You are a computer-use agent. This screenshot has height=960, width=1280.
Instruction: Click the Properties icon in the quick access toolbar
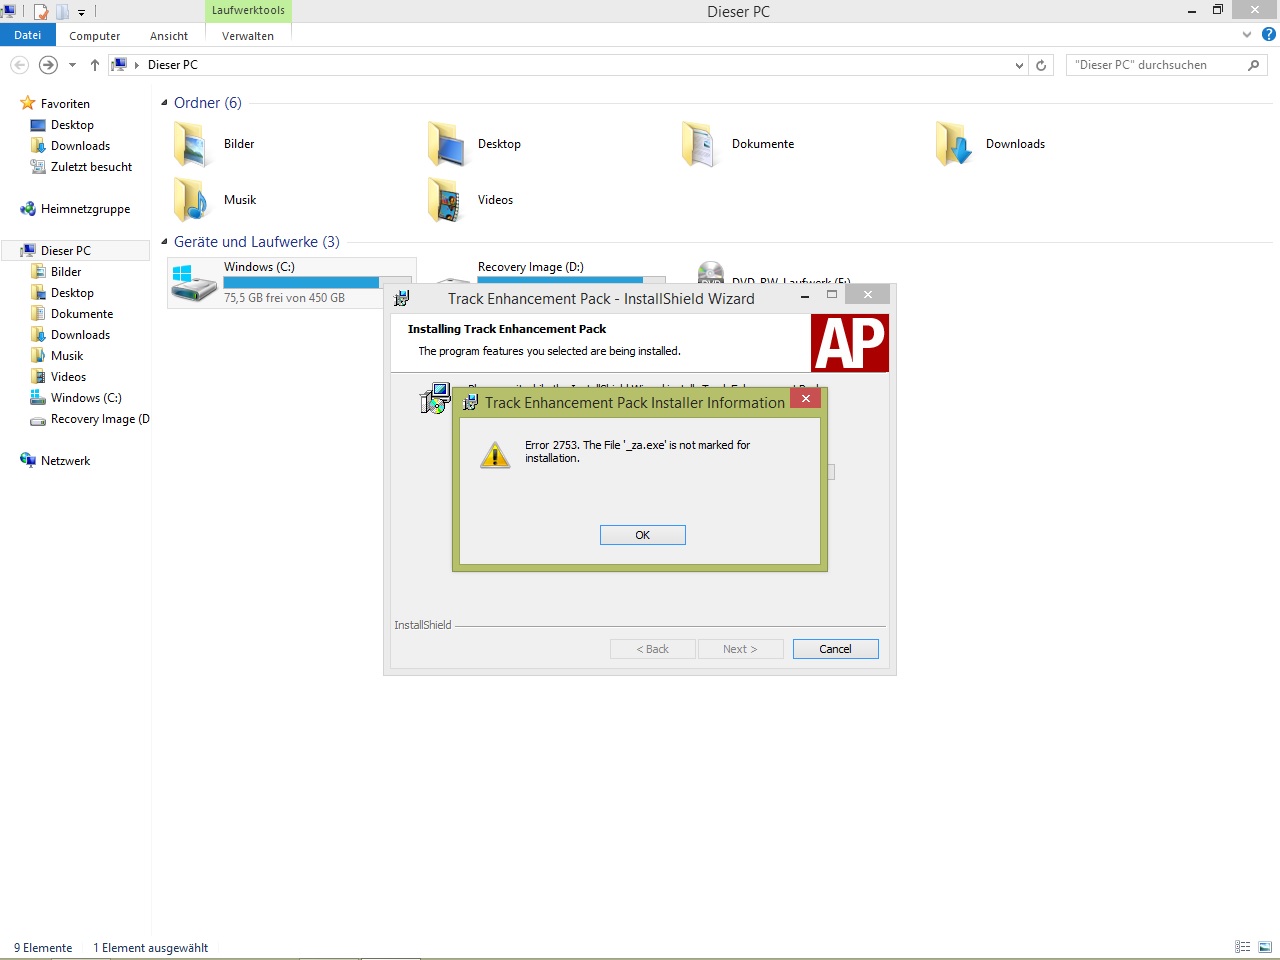(x=41, y=12)
